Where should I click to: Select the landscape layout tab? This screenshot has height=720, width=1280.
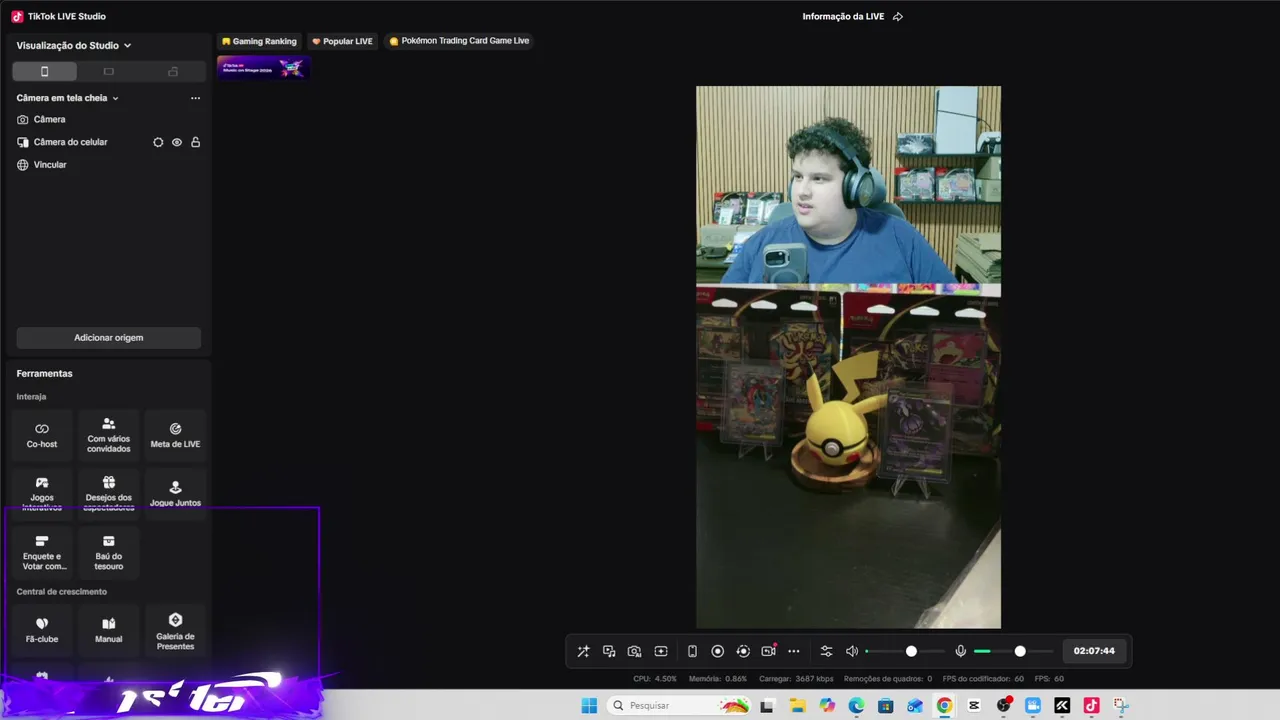109,71
